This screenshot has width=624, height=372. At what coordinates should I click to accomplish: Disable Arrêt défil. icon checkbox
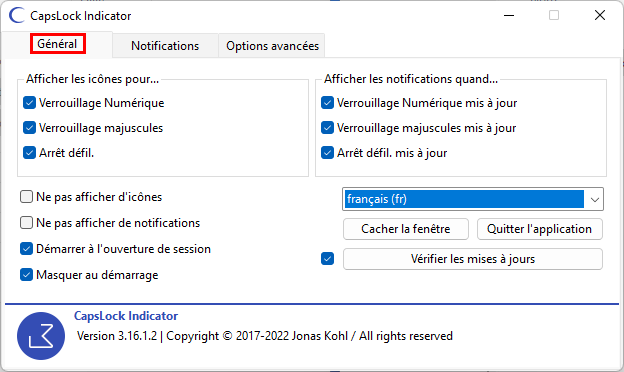tap(29, 153)
